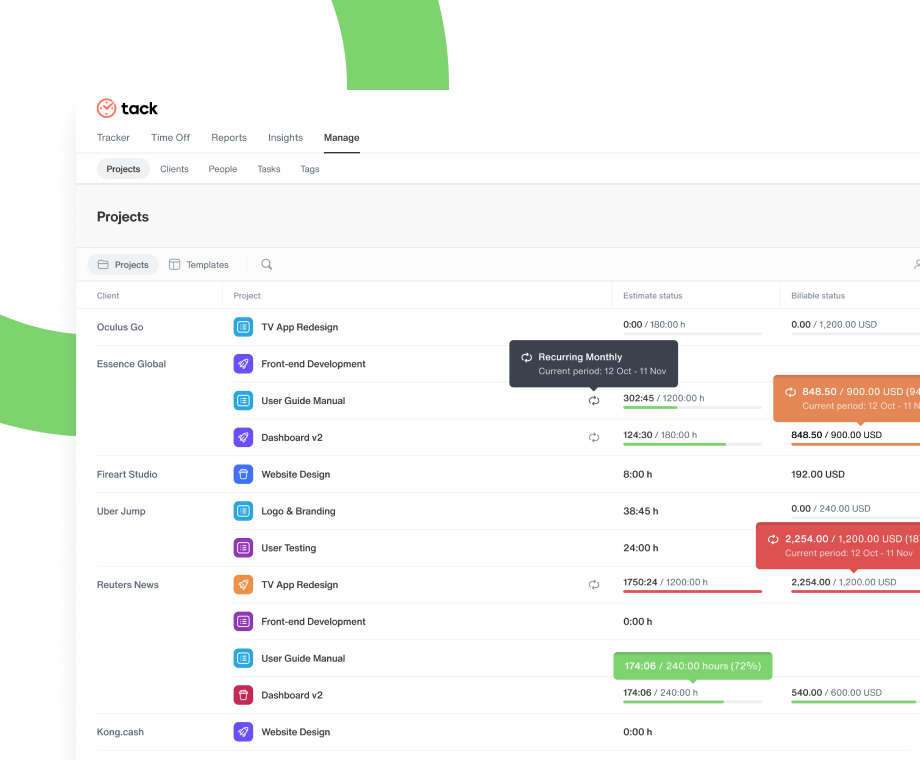Click the recurring icon on Reuters TV App Redesign
This screenshot has width=920, height=760.
pyautogui.click(x=594, y=585)
